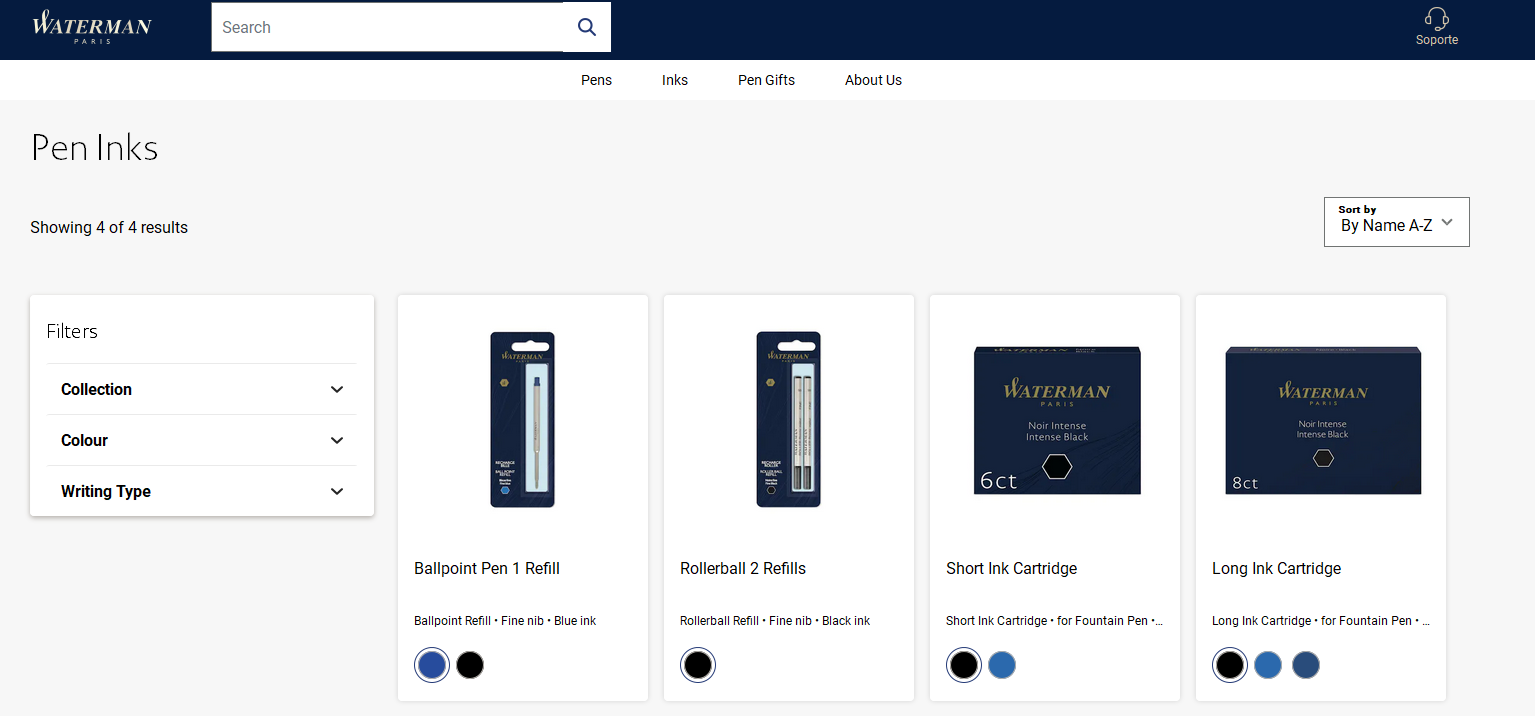
Task: Type in the Search input field
Action: (387, 27)
